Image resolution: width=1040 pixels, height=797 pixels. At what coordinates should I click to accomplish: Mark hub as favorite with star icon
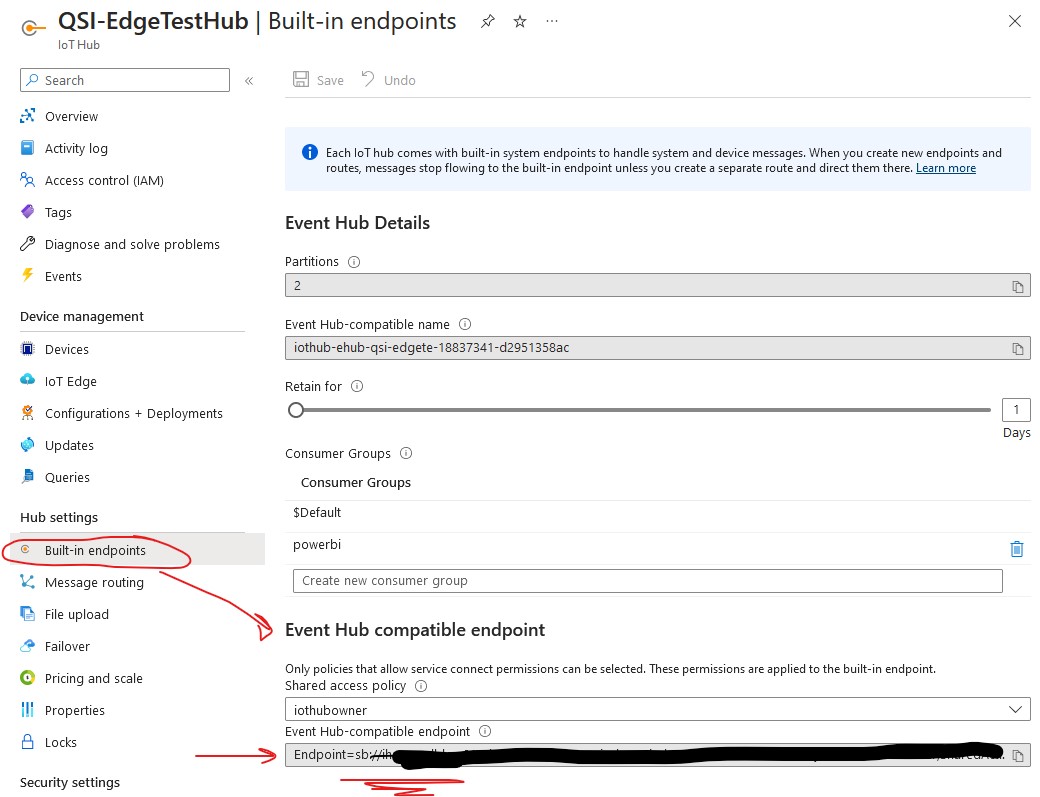point(520,21)
